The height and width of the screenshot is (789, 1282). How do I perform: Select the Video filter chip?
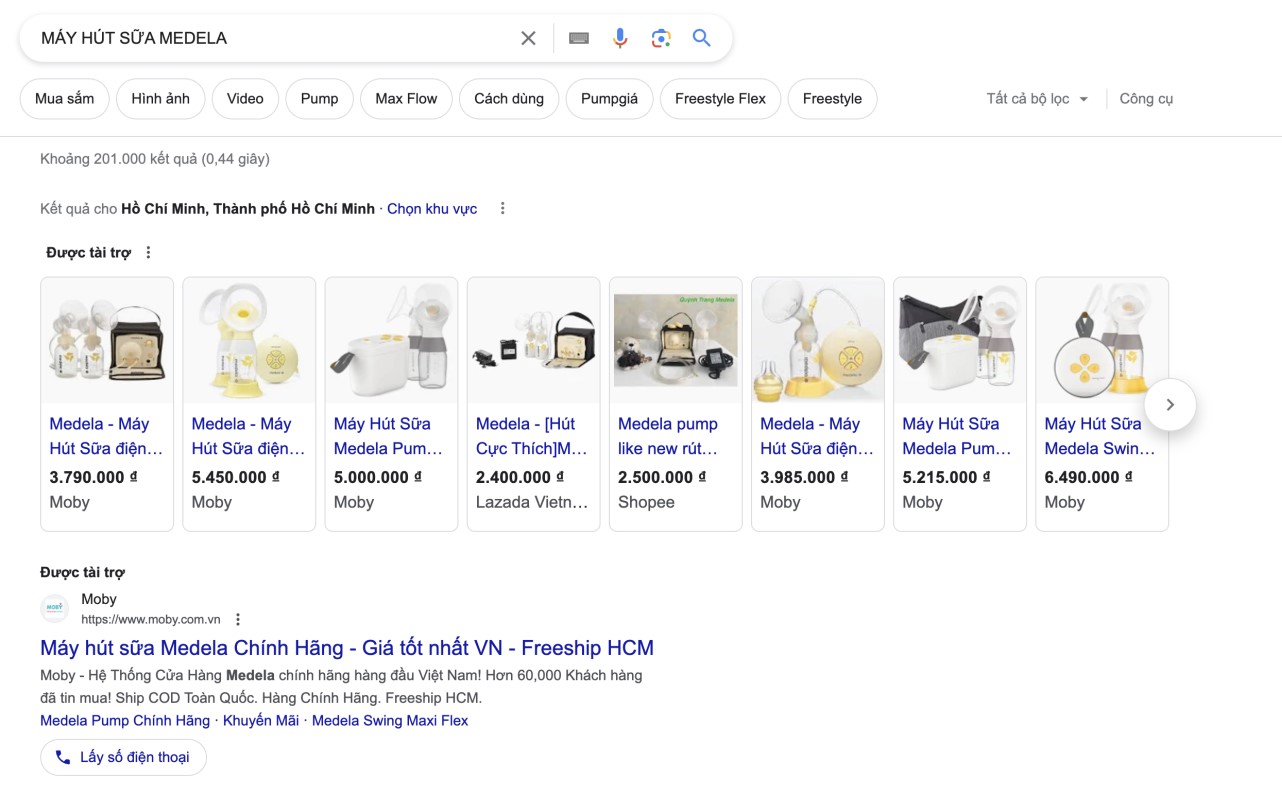(x=245, y=99)
